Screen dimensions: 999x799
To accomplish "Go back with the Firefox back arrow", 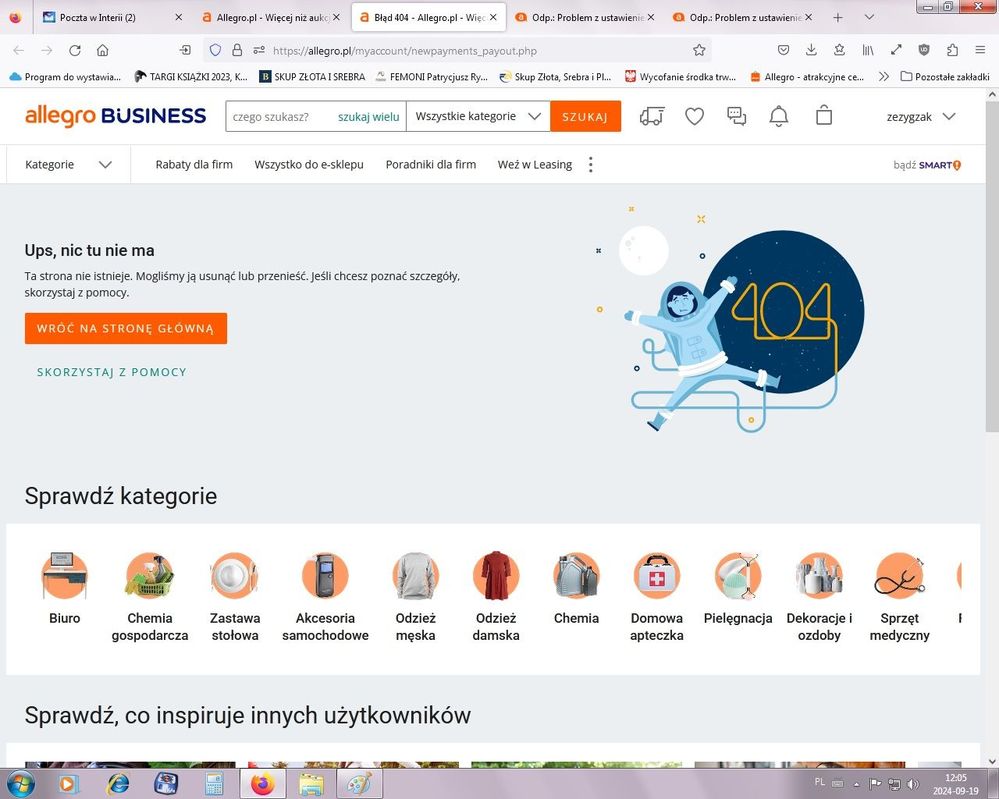I will (x=18, y=50).
